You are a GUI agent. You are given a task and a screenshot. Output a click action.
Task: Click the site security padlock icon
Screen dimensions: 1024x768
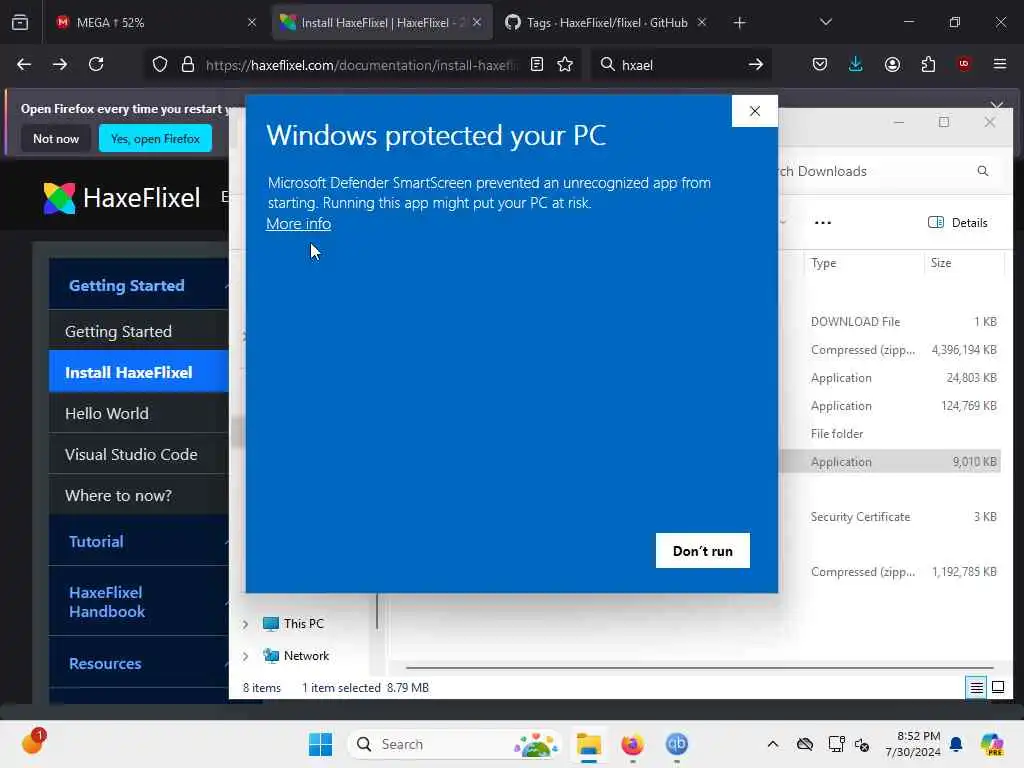(188, 64)
